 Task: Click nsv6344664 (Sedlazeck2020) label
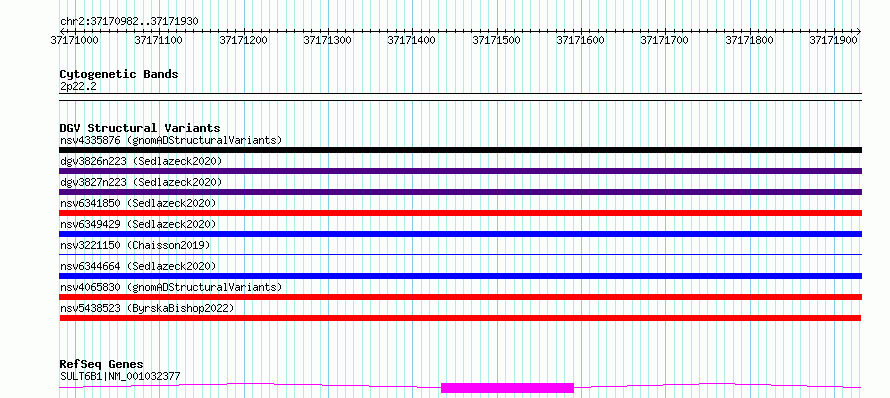coord(138,266)
